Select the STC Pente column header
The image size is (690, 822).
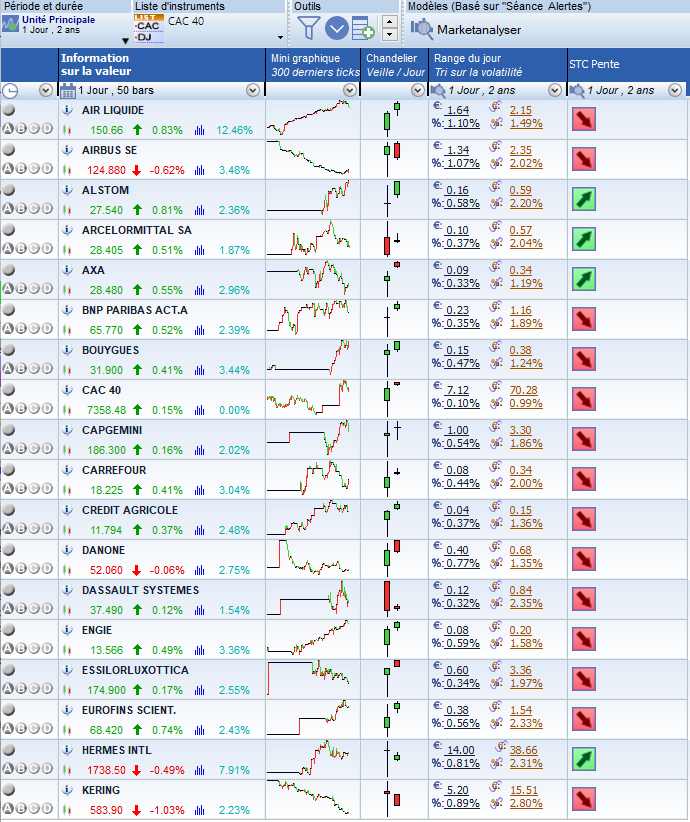(627, 65)
